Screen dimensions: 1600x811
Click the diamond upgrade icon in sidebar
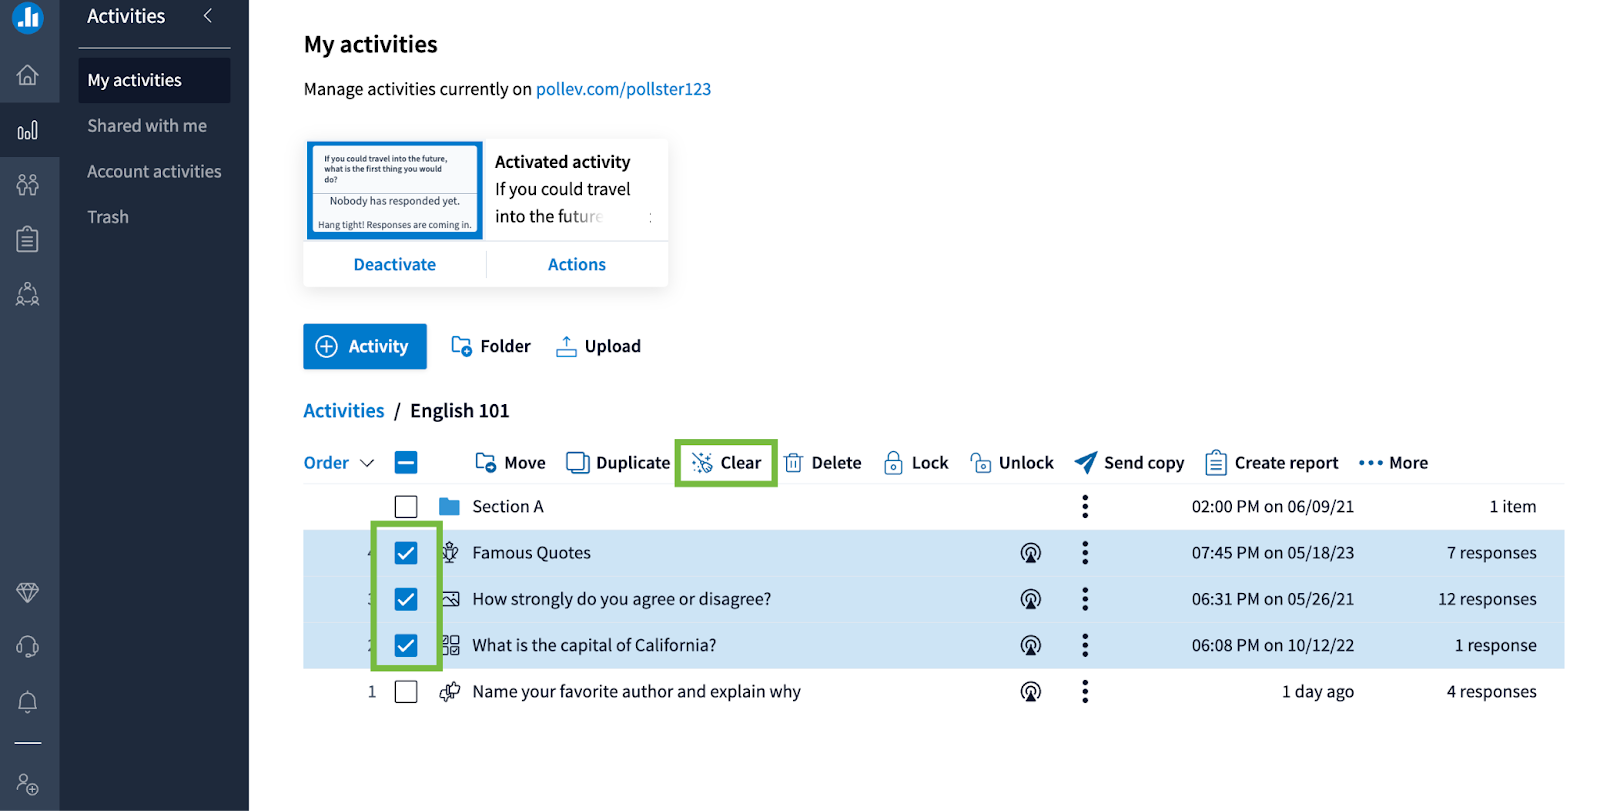[x=28, y=593]
